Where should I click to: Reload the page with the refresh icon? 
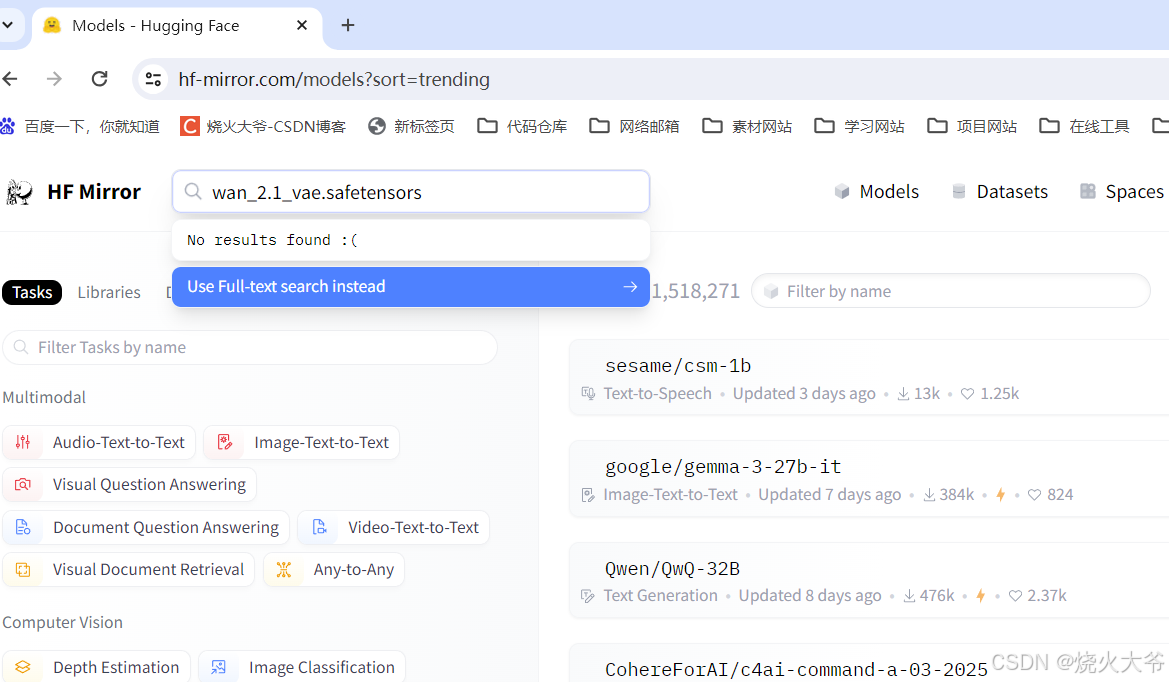(99, 79)
